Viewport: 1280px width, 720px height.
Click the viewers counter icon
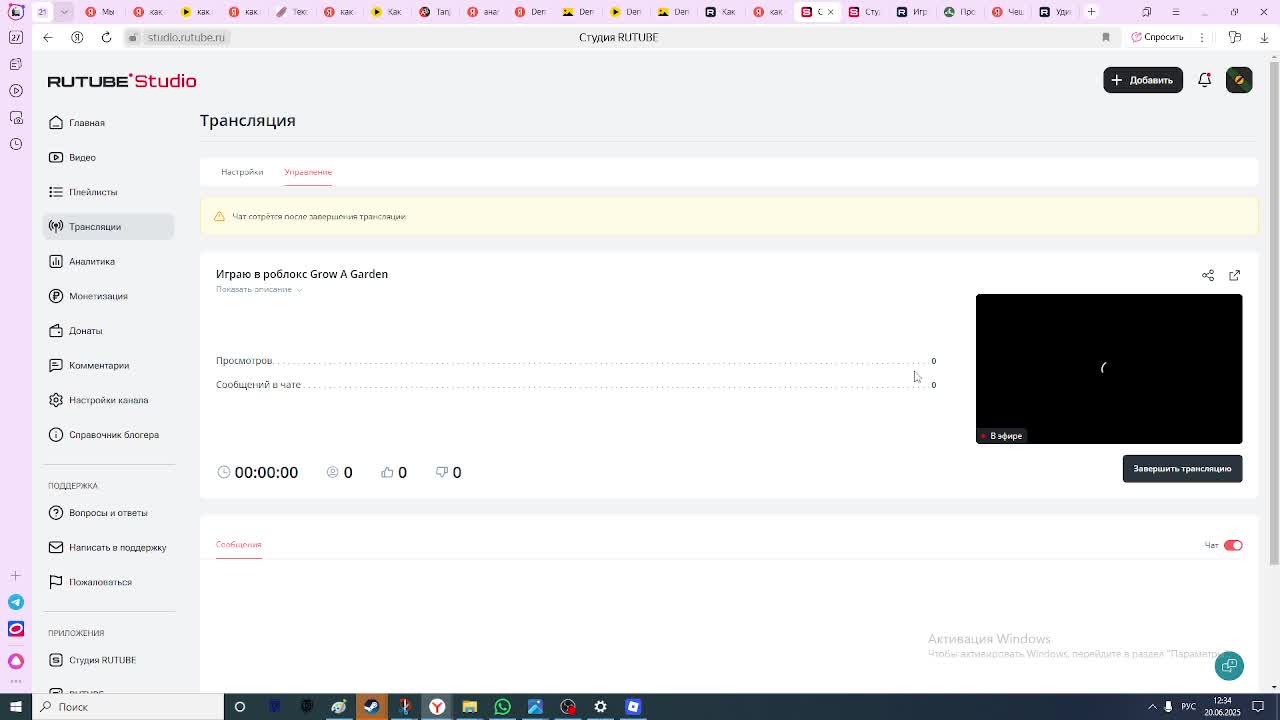click(333, 472)
